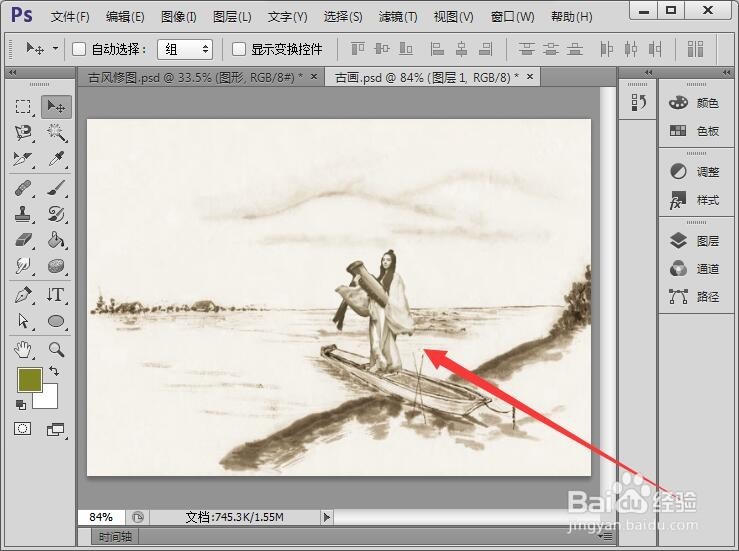Select the Vertical Type tool

coord(56,296)
